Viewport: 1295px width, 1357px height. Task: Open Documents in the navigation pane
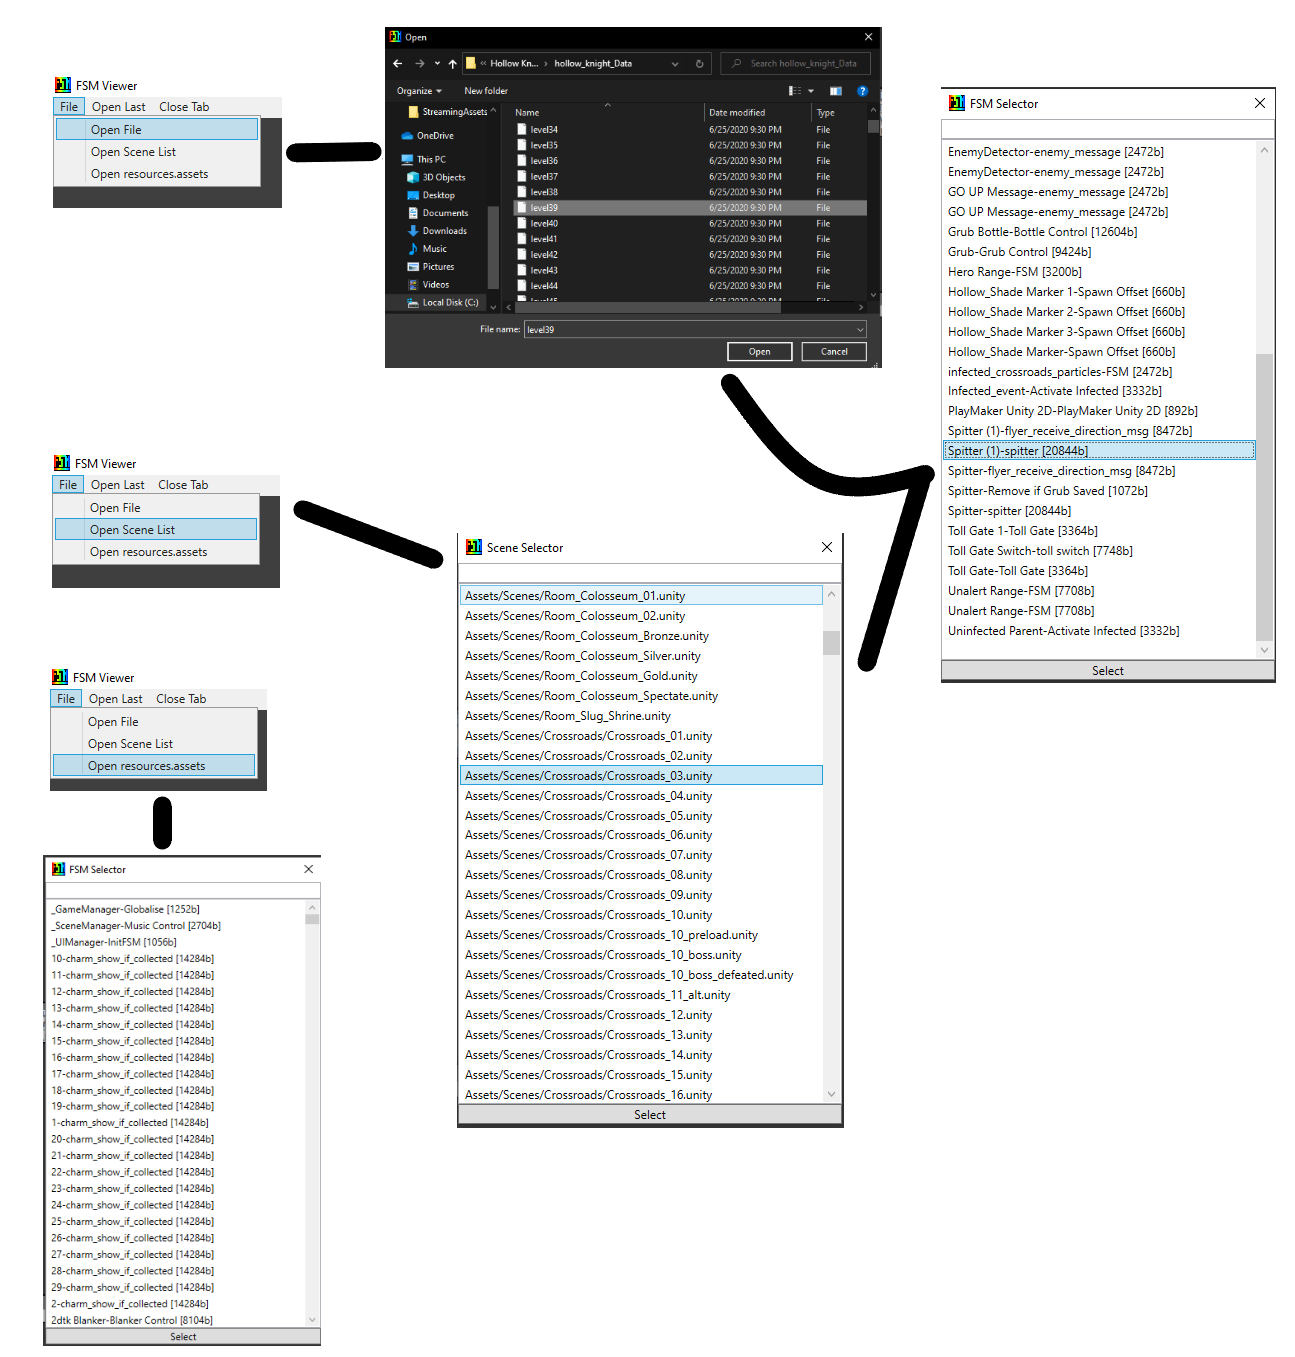click(438, 213)
